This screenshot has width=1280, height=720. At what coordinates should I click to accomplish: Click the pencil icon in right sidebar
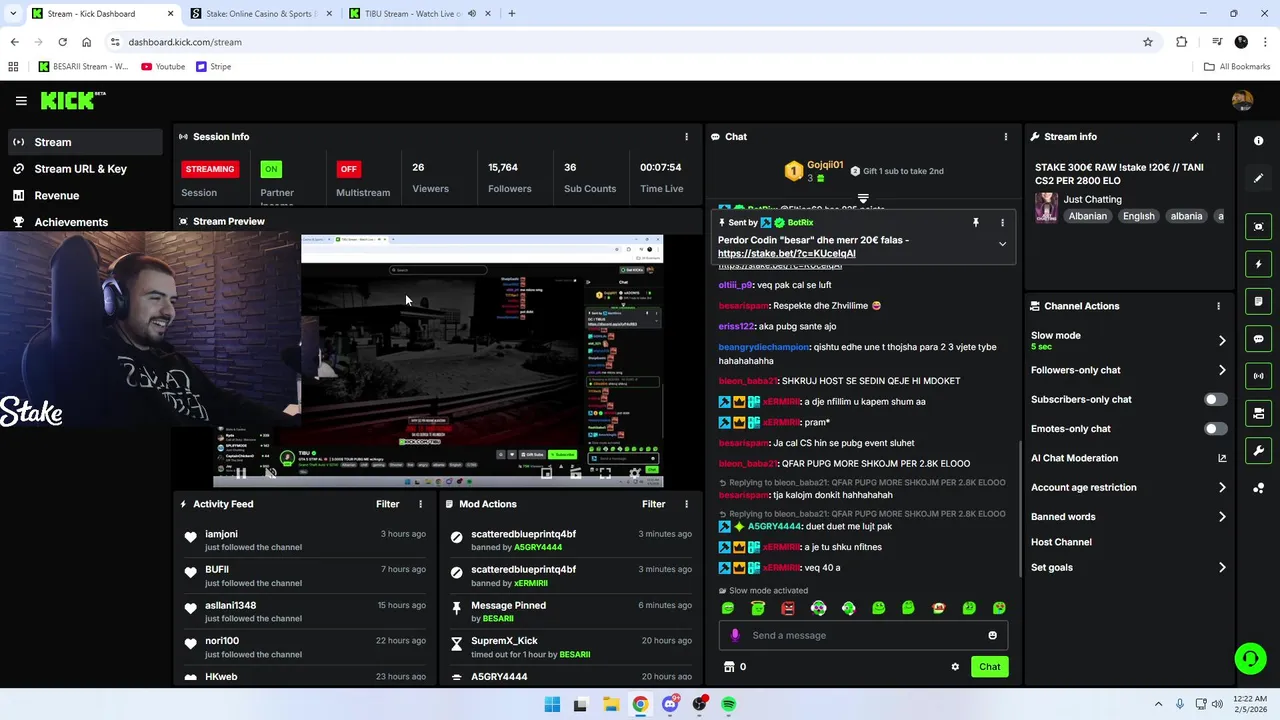tap(1259, 178)
